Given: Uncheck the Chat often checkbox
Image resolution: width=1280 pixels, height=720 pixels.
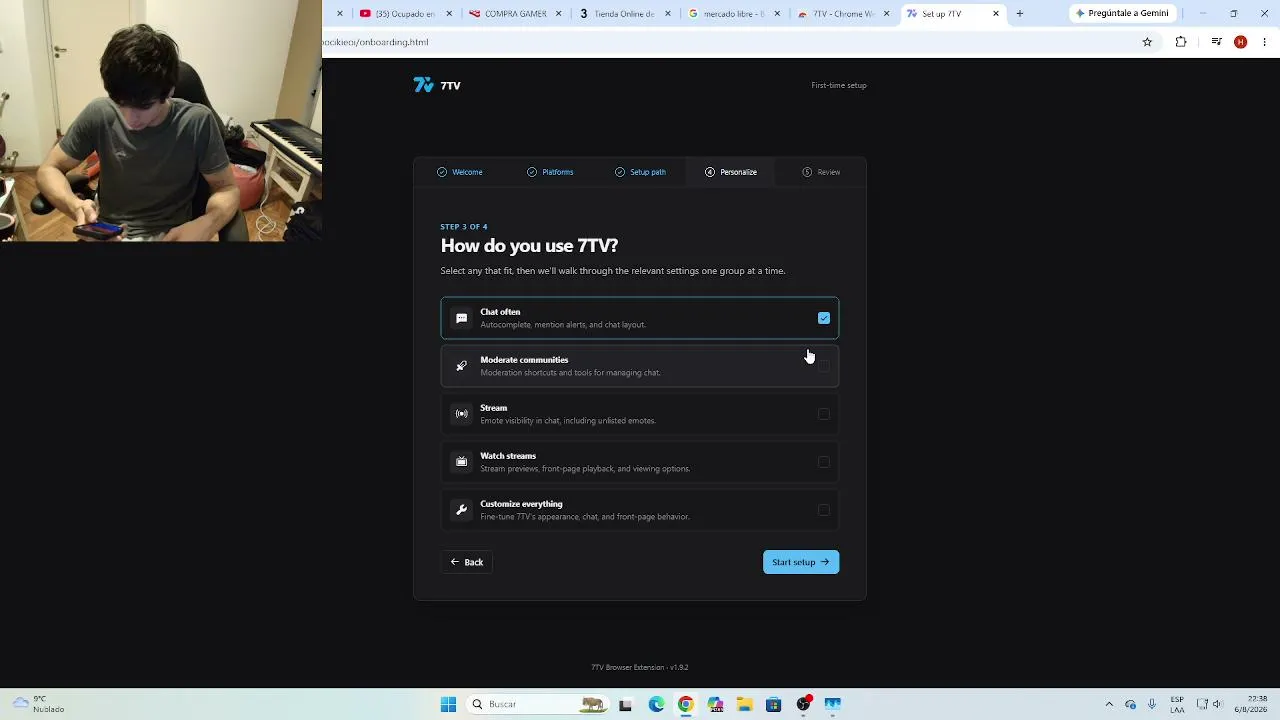Looking at the screenshot, I should pyautogui.click(x=824, y=318).
